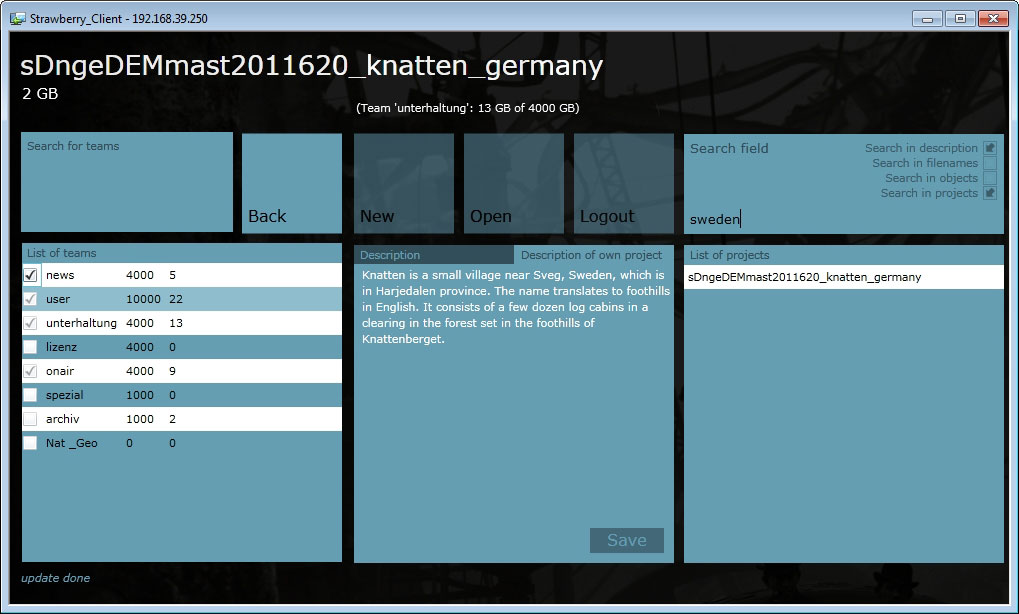1019x614 pixels.
Task: Log out using the Logout button
Action: (623, 184)
